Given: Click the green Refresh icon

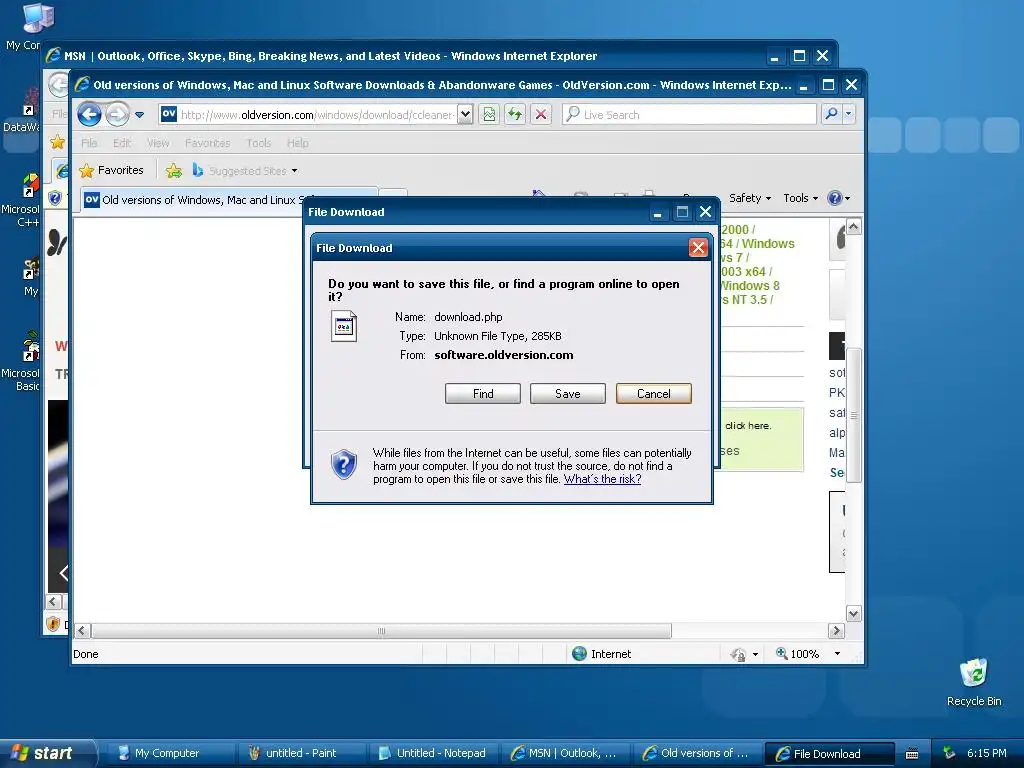Looking at the screenshot, I should coord(515,115).
